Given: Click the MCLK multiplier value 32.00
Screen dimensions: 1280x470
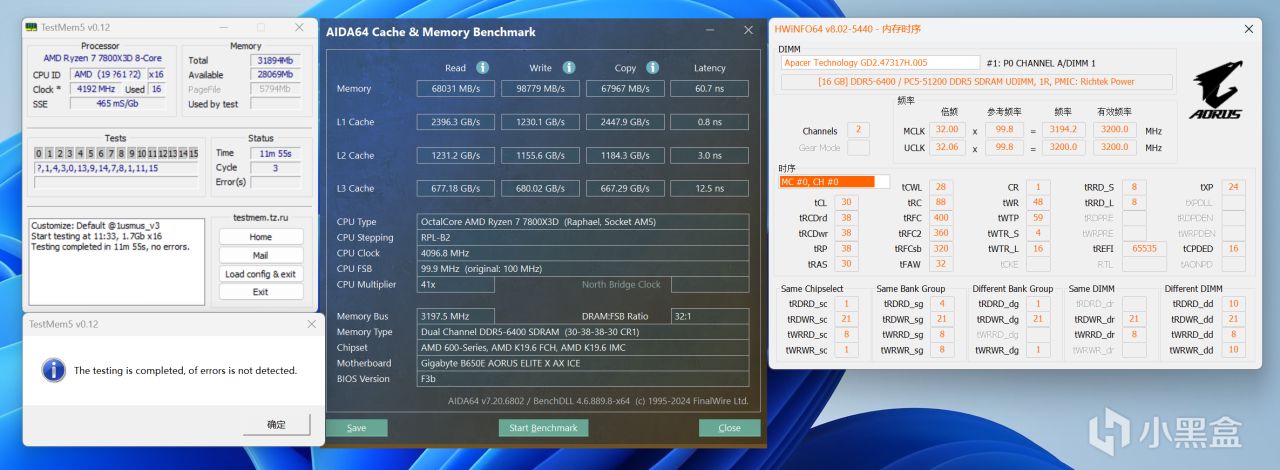Looking at the screenshot, I should (945, 130).
